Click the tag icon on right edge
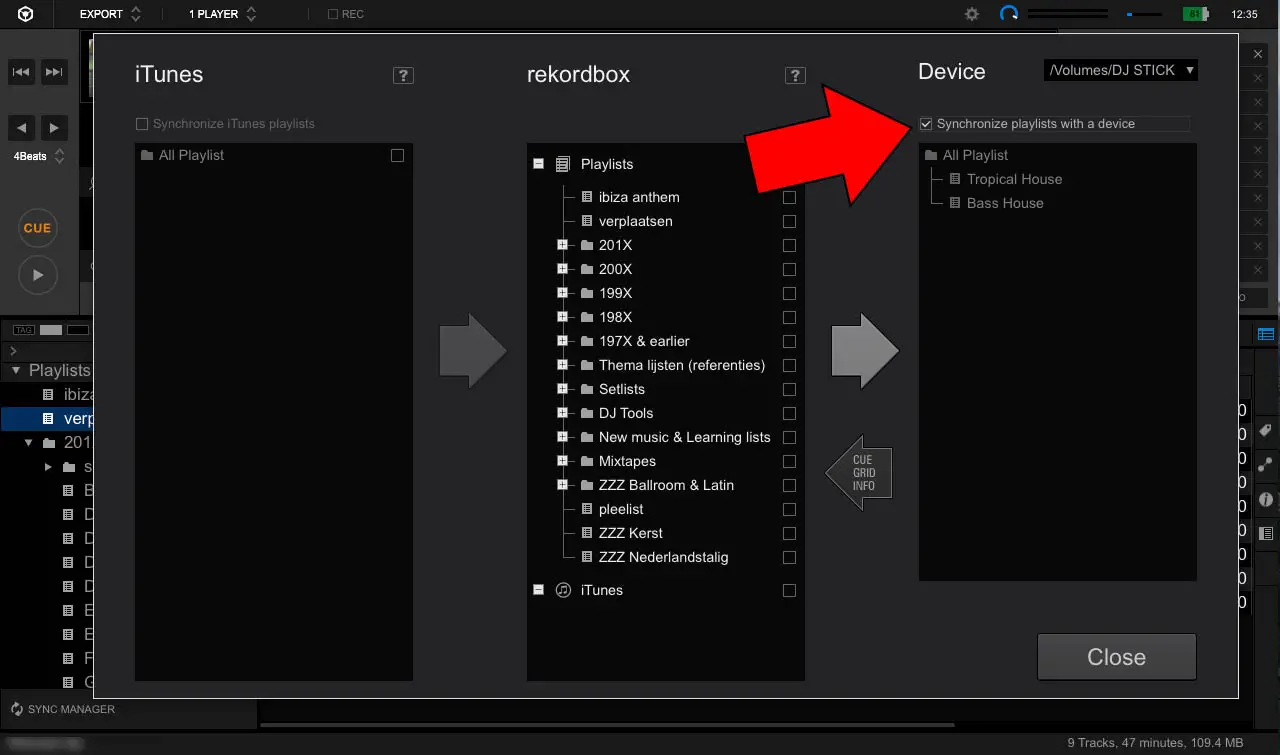The width and height of the screenshot is (1280, 755). [x=1265, y=431]
